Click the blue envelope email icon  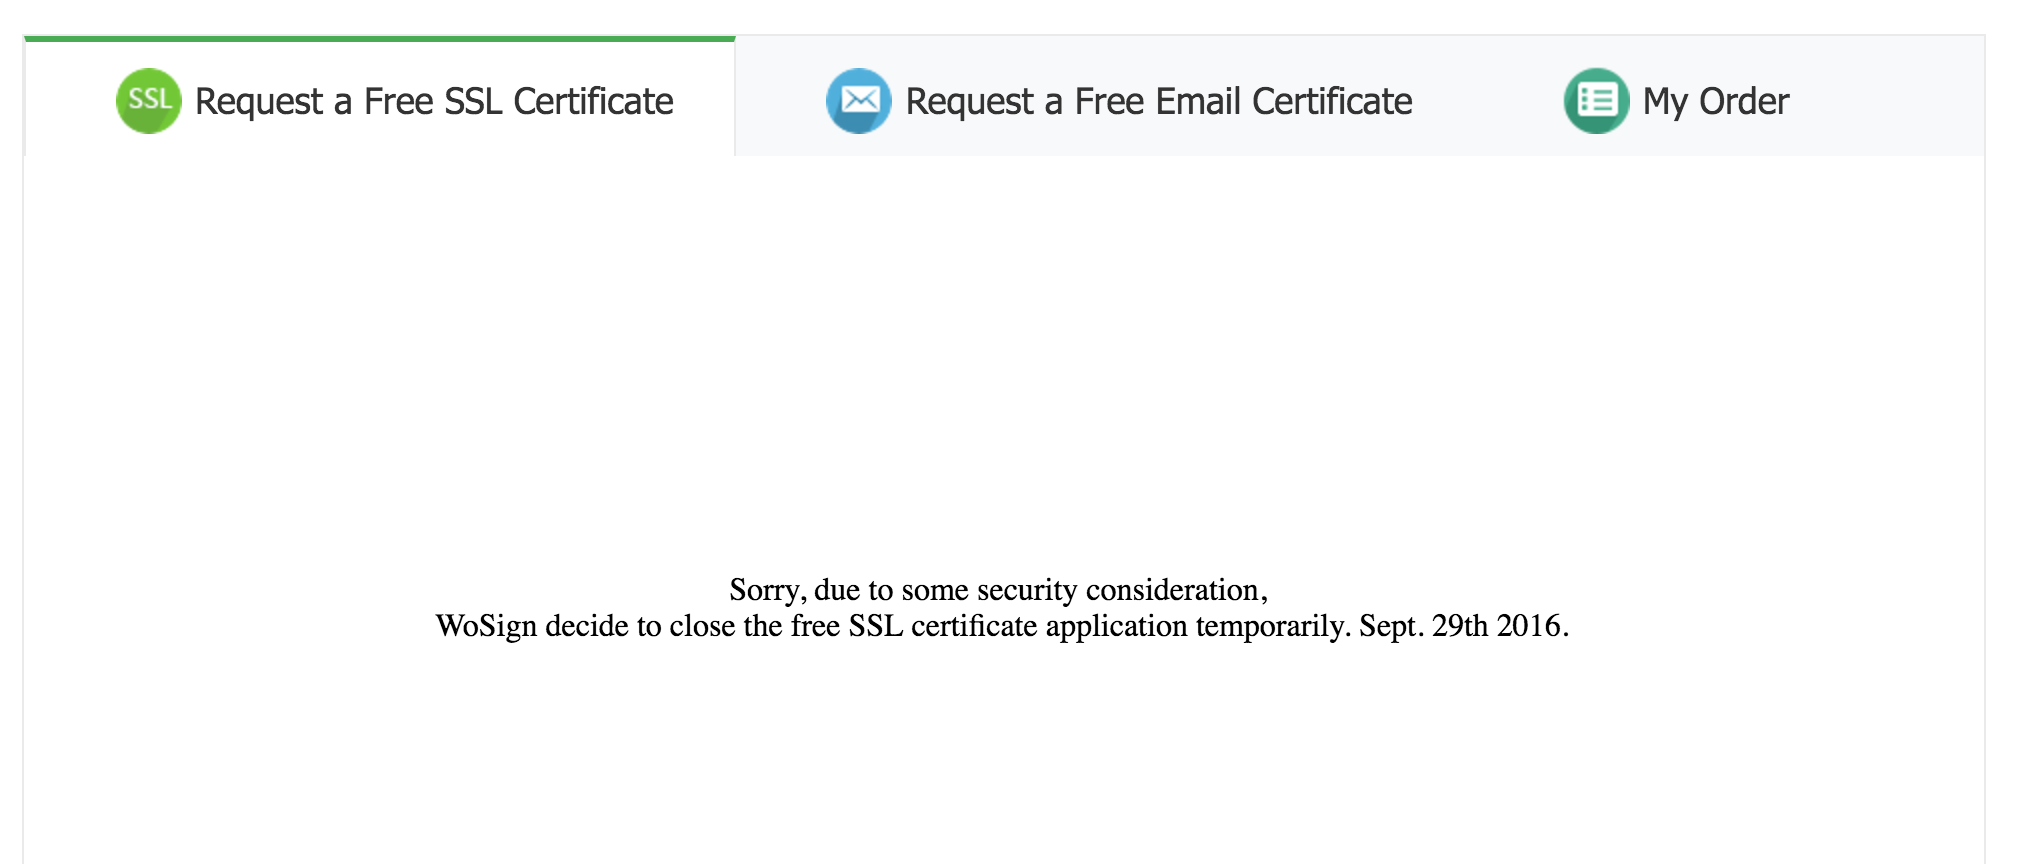pyautogui.click(x=858, y=101)
